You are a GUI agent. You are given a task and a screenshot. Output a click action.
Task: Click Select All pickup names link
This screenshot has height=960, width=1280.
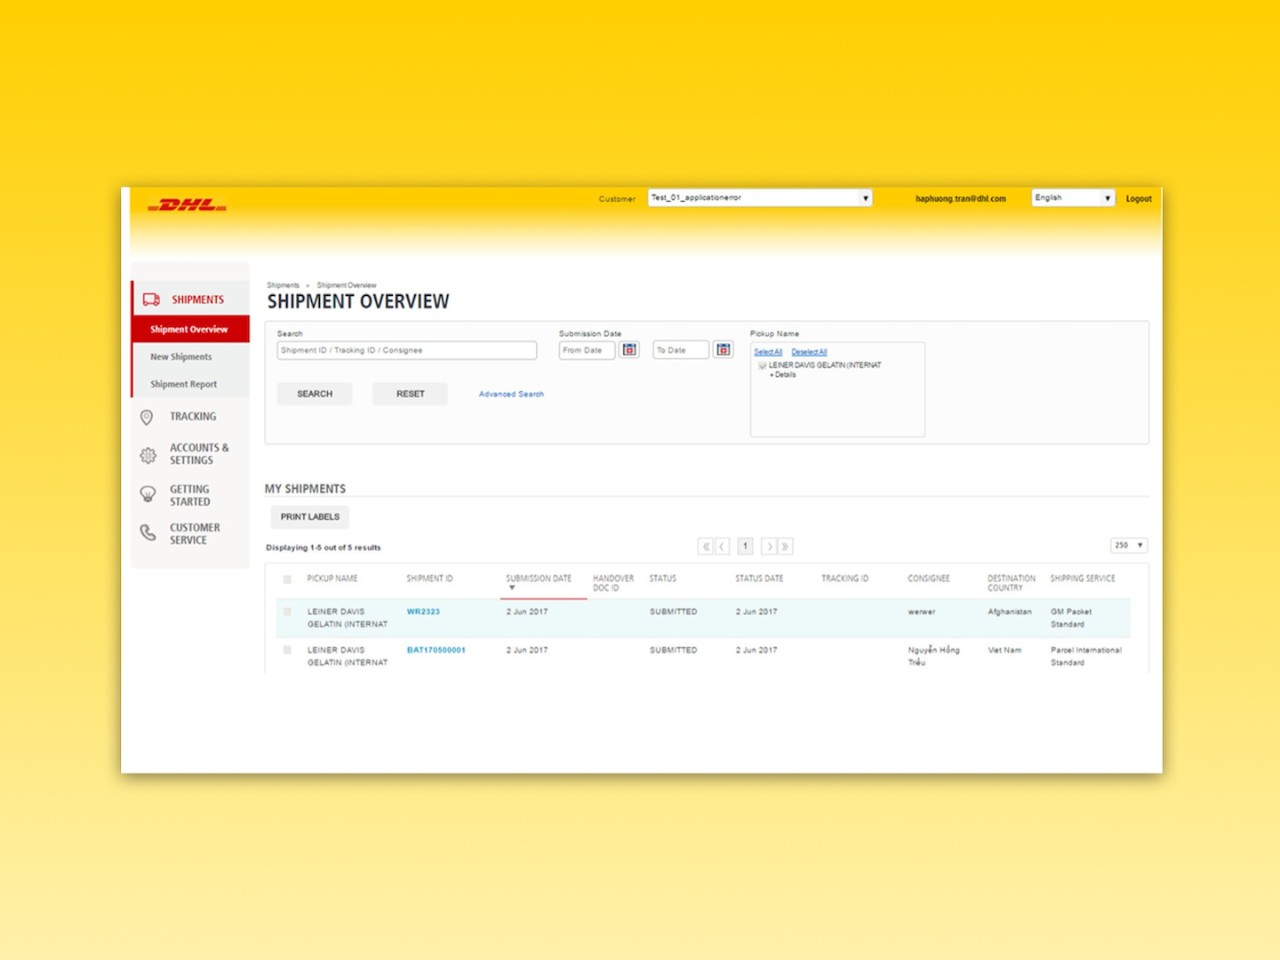pos(768,352)
